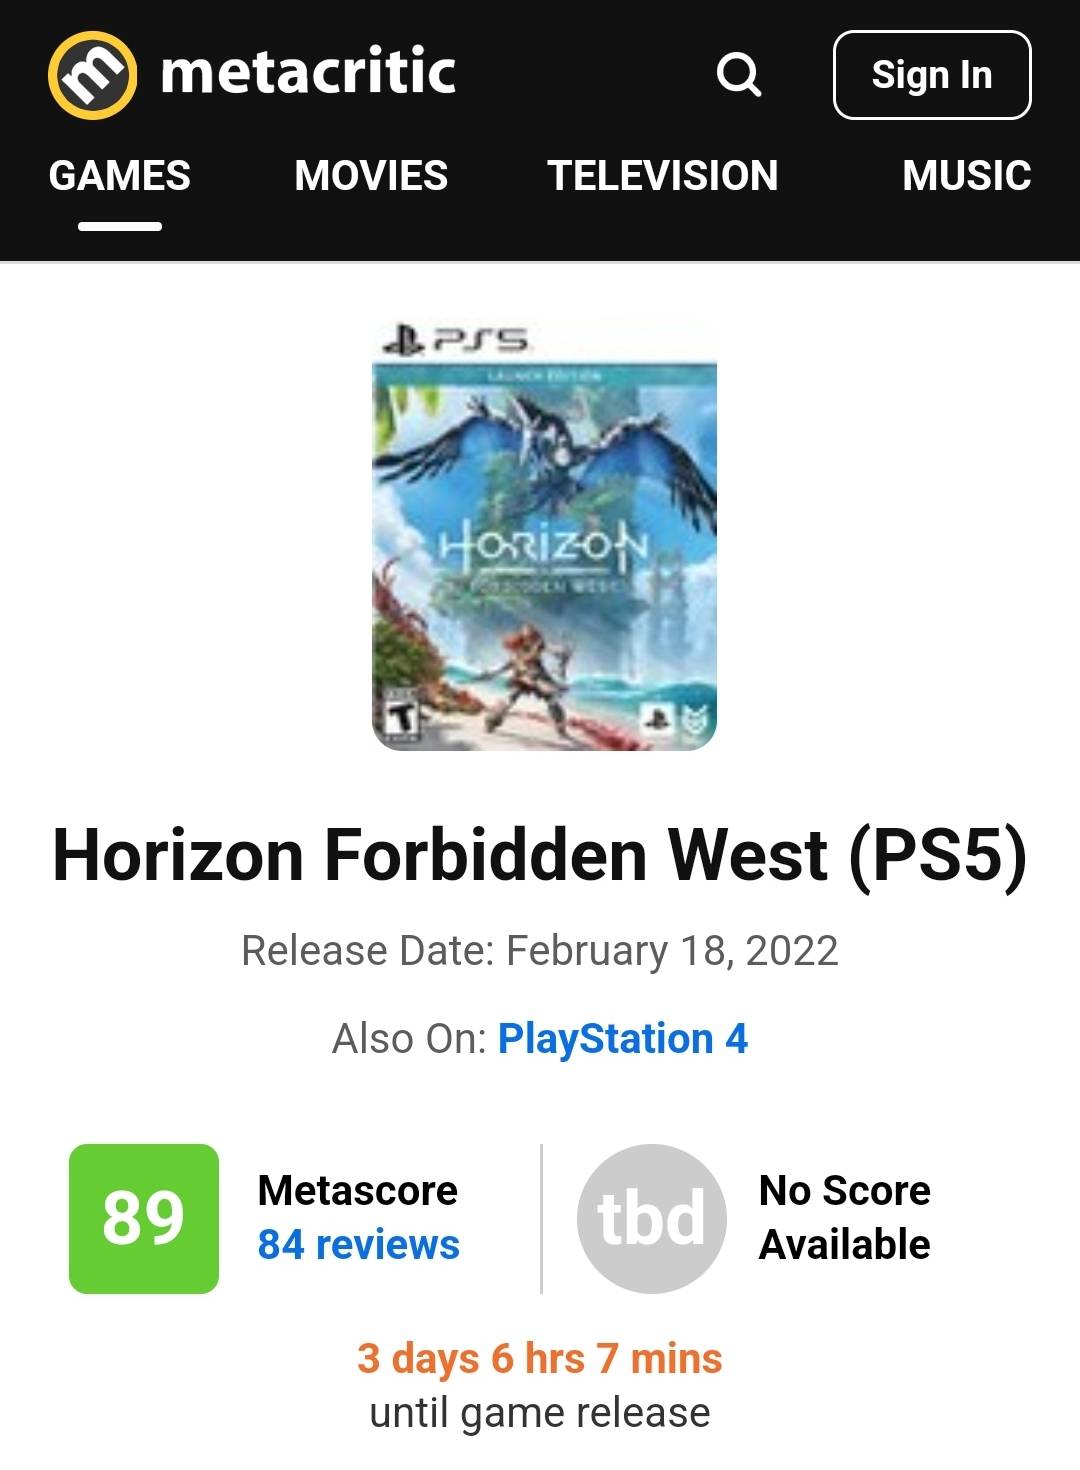Click the Also On label
The width and height of the screenshot is (1080, 1470).
pyautogui.click(x=409, y=1039)
